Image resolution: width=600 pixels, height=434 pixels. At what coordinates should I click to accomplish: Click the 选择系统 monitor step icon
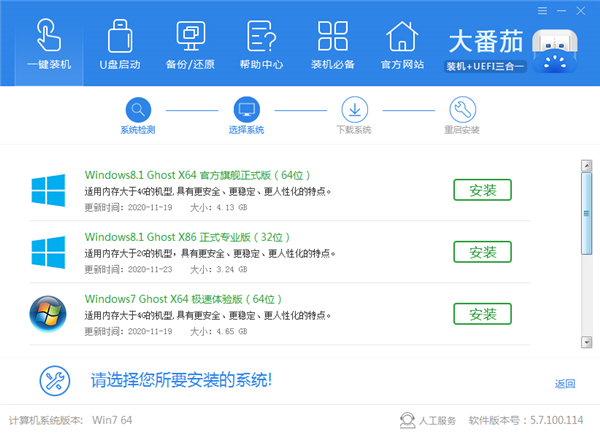click(x=246, y=110)
